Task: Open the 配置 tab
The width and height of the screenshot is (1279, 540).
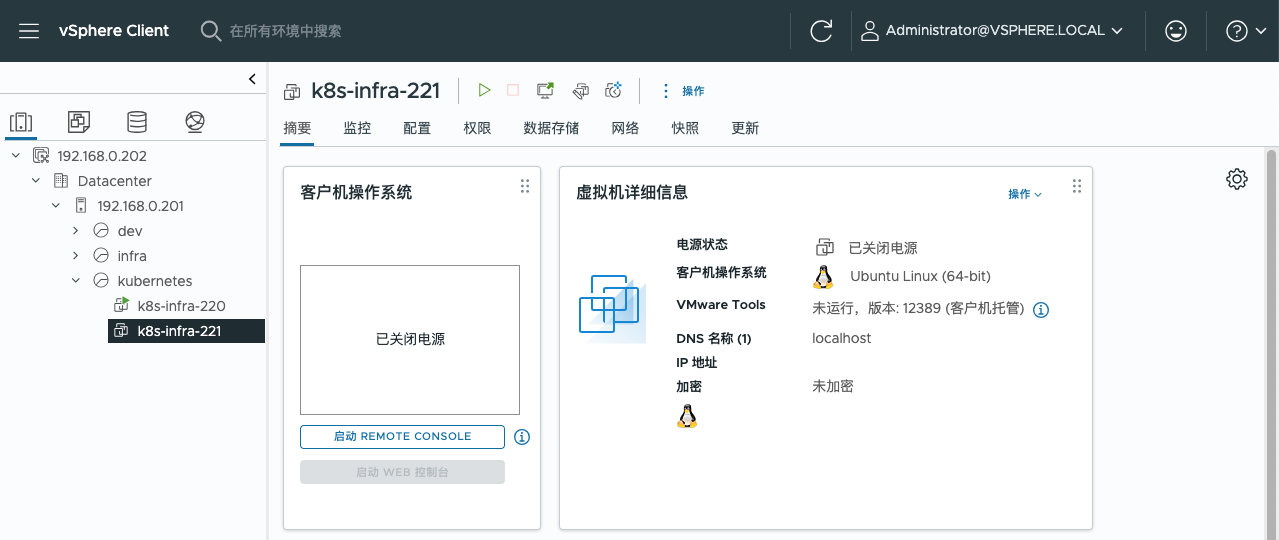Action: pyautogui.click(x=417, y=128)
